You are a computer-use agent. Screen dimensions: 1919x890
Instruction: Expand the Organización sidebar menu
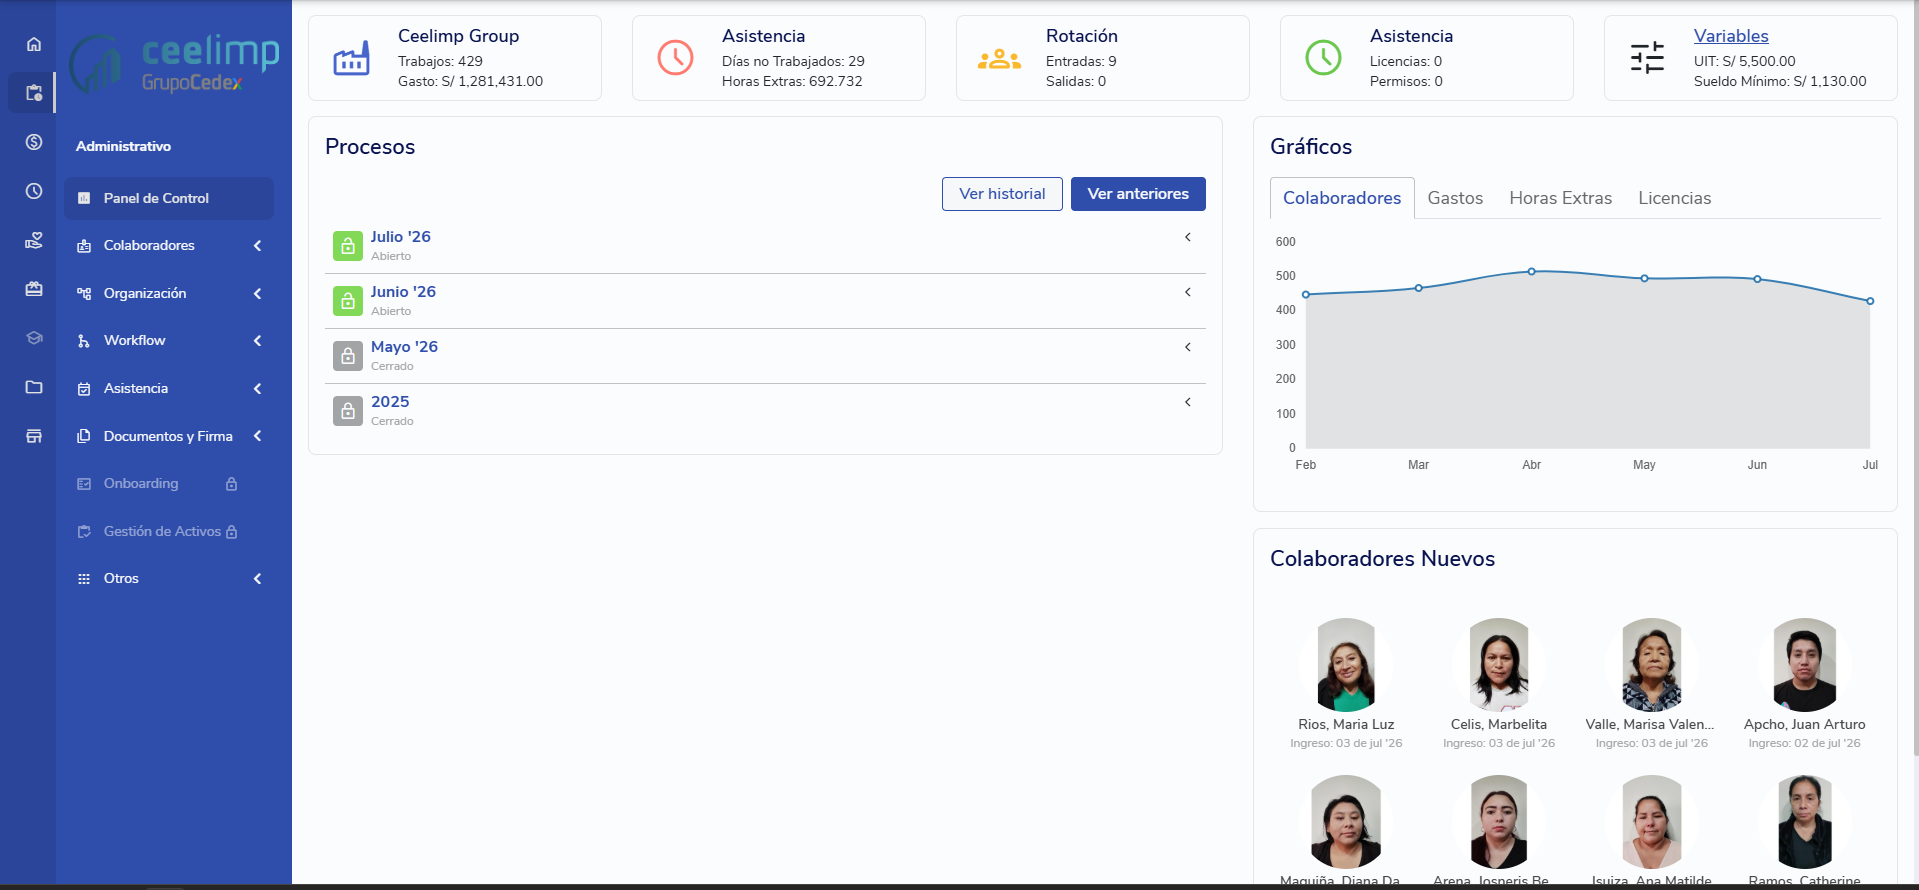[x=168, y=294]
